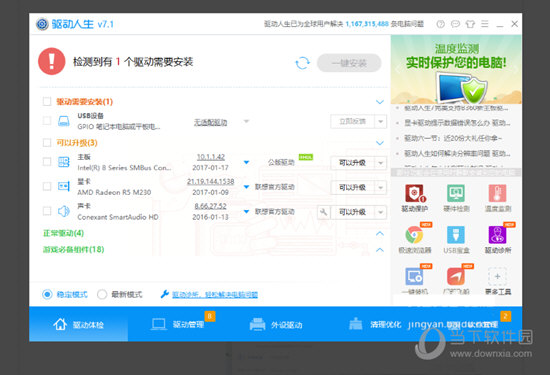Click 可以升级 button for 显卡

click(353, 187)
